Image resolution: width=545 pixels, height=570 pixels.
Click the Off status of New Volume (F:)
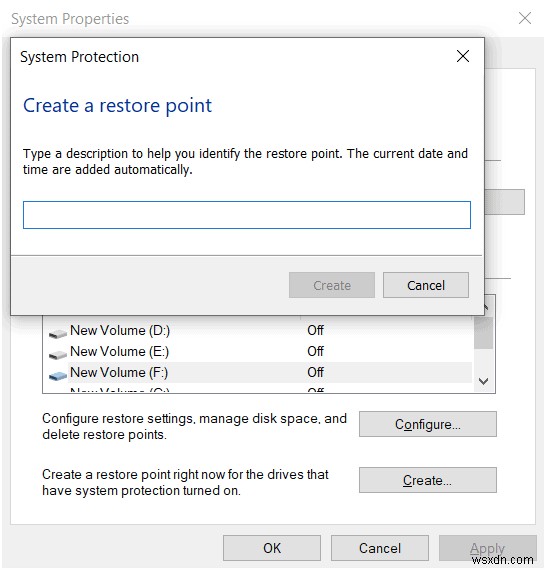315,372
